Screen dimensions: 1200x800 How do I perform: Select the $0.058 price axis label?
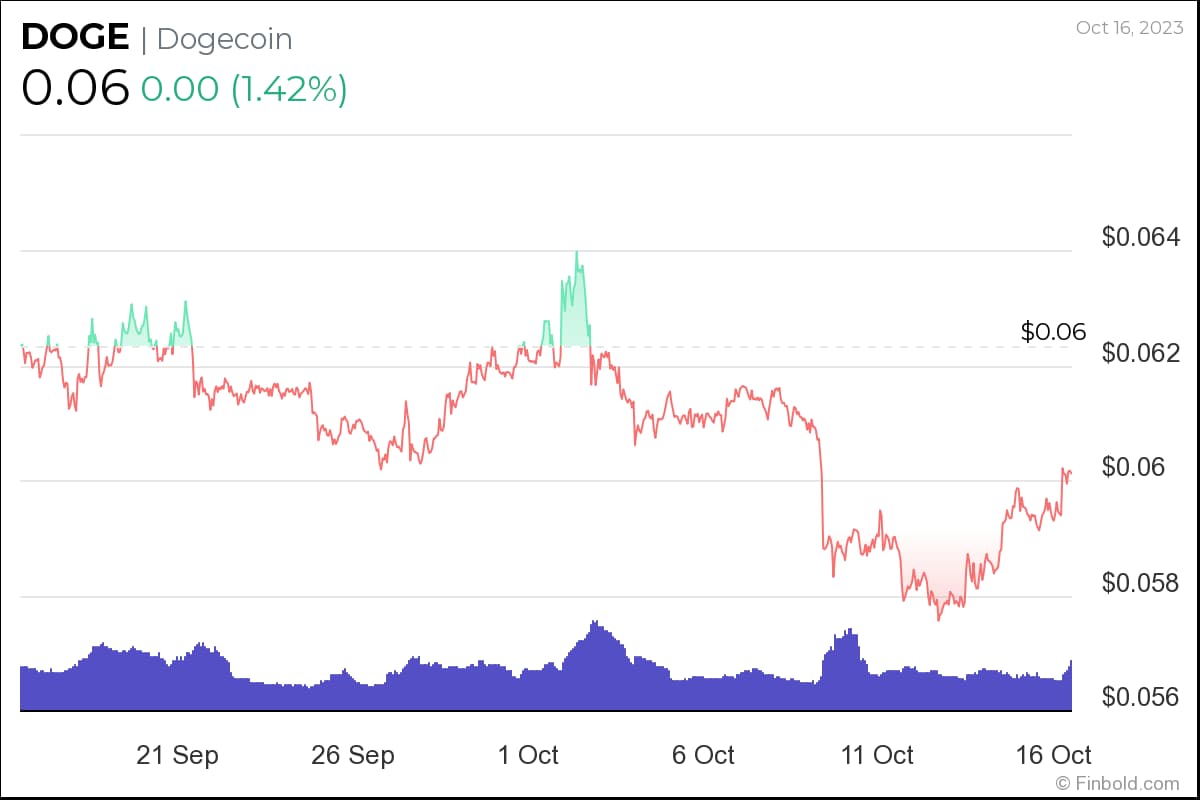pos(1141,582)
